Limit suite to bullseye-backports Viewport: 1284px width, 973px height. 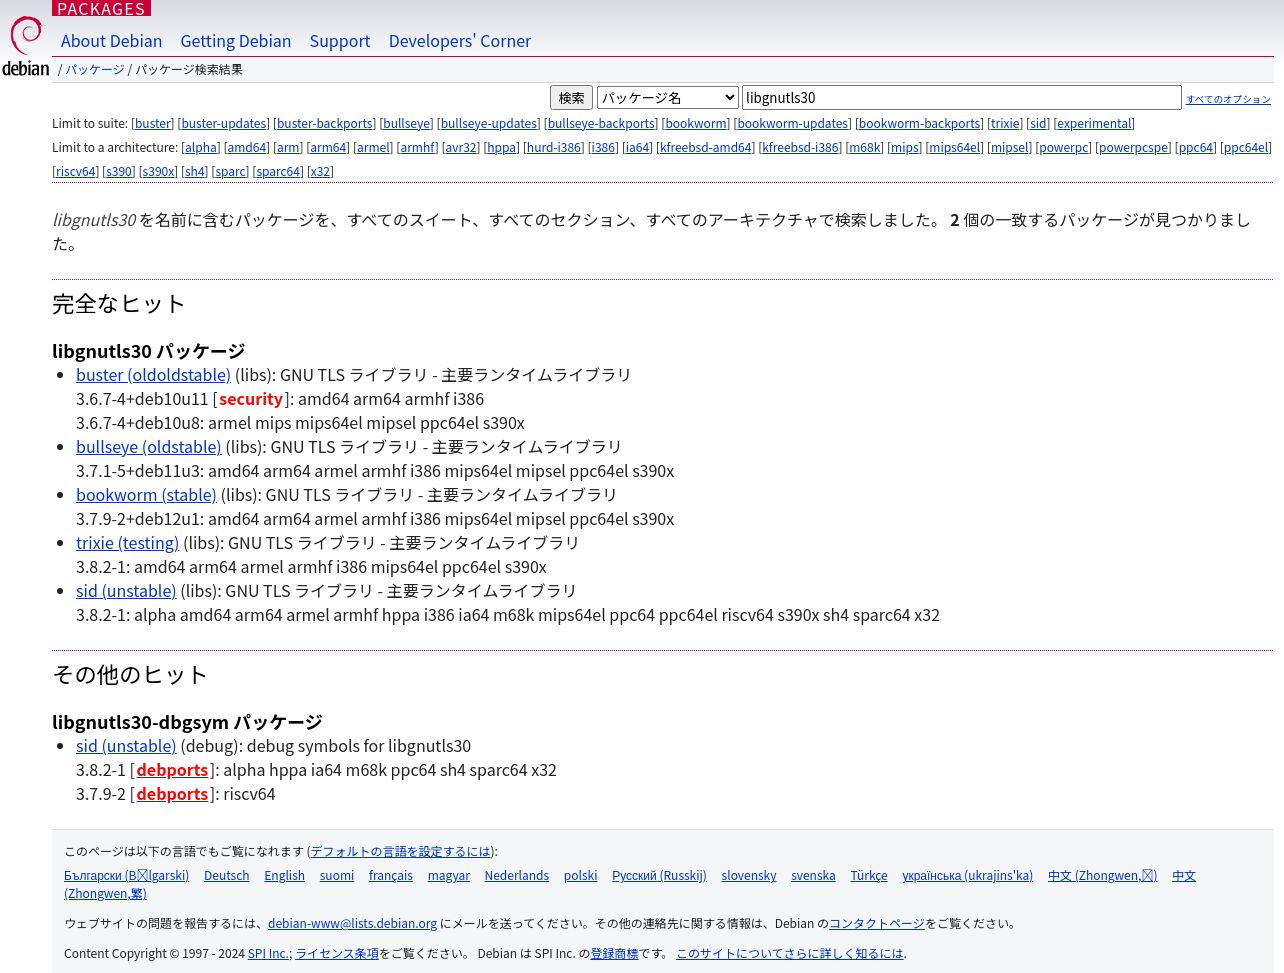click(x=601, y=123)
